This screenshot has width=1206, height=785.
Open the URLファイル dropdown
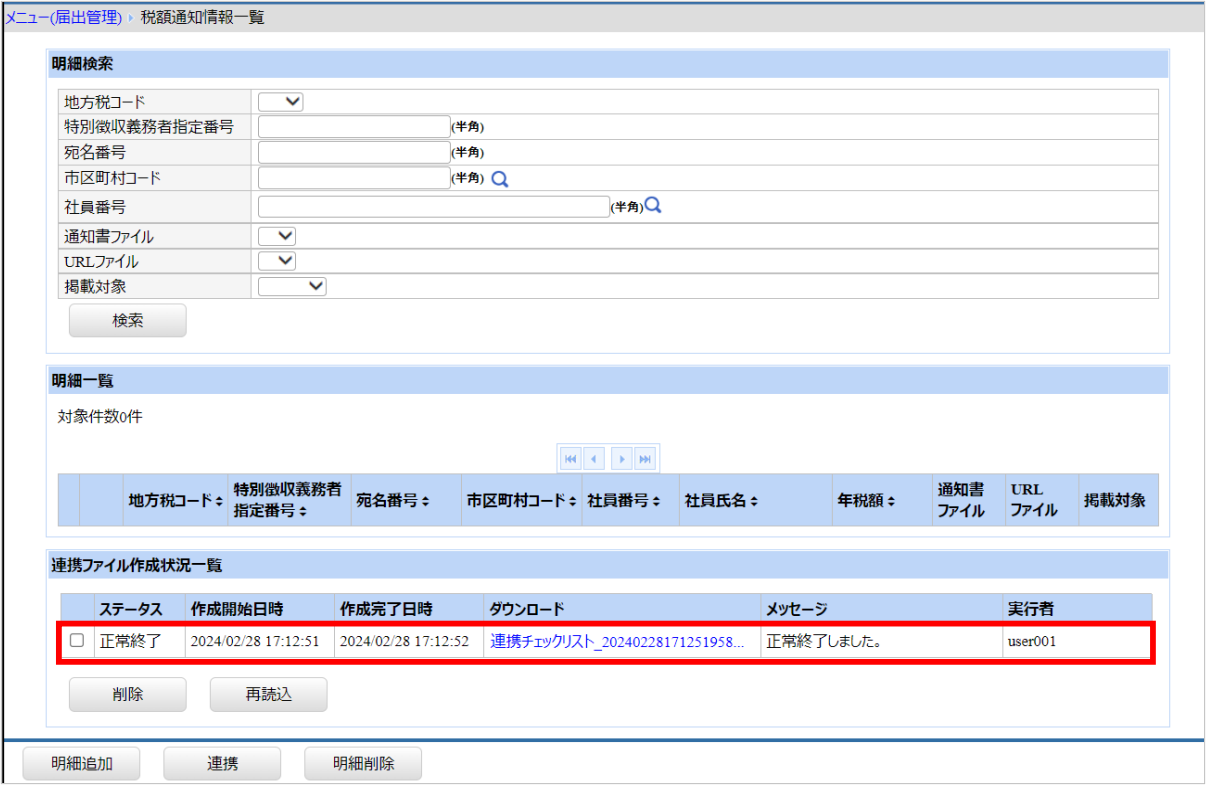tap(277, 261)
